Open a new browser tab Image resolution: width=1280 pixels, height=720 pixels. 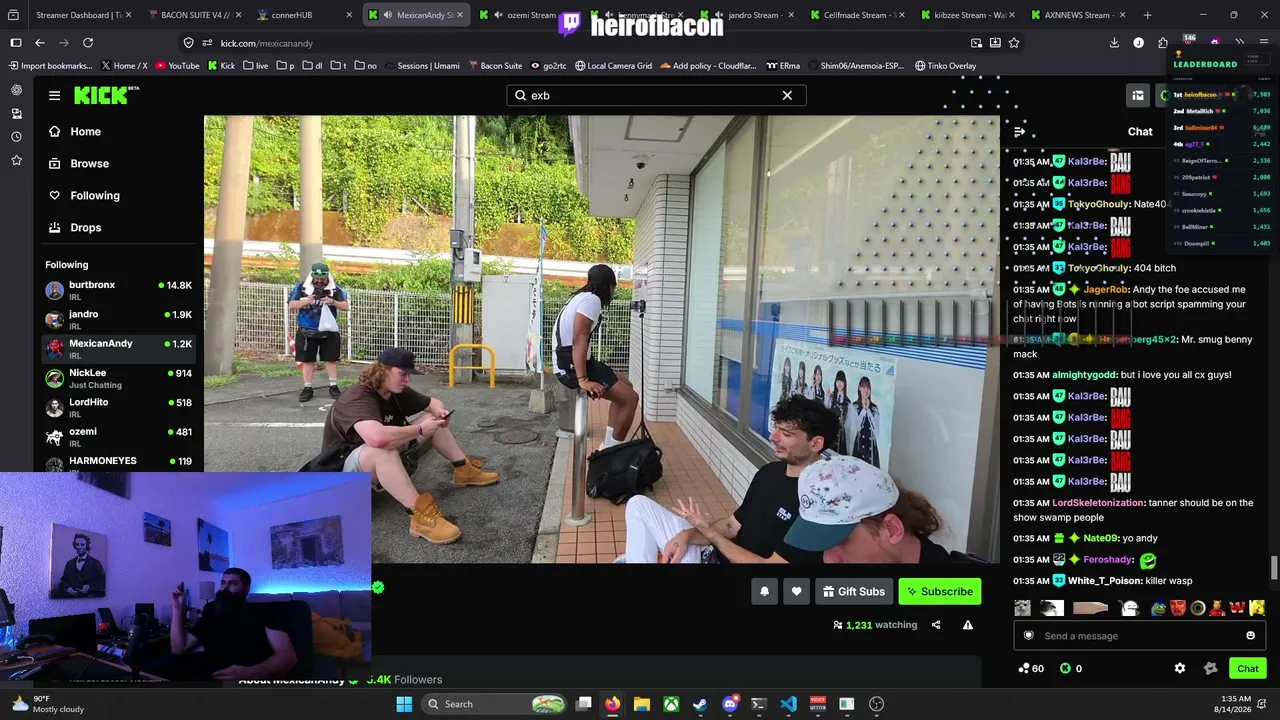tap(1147, 15)
